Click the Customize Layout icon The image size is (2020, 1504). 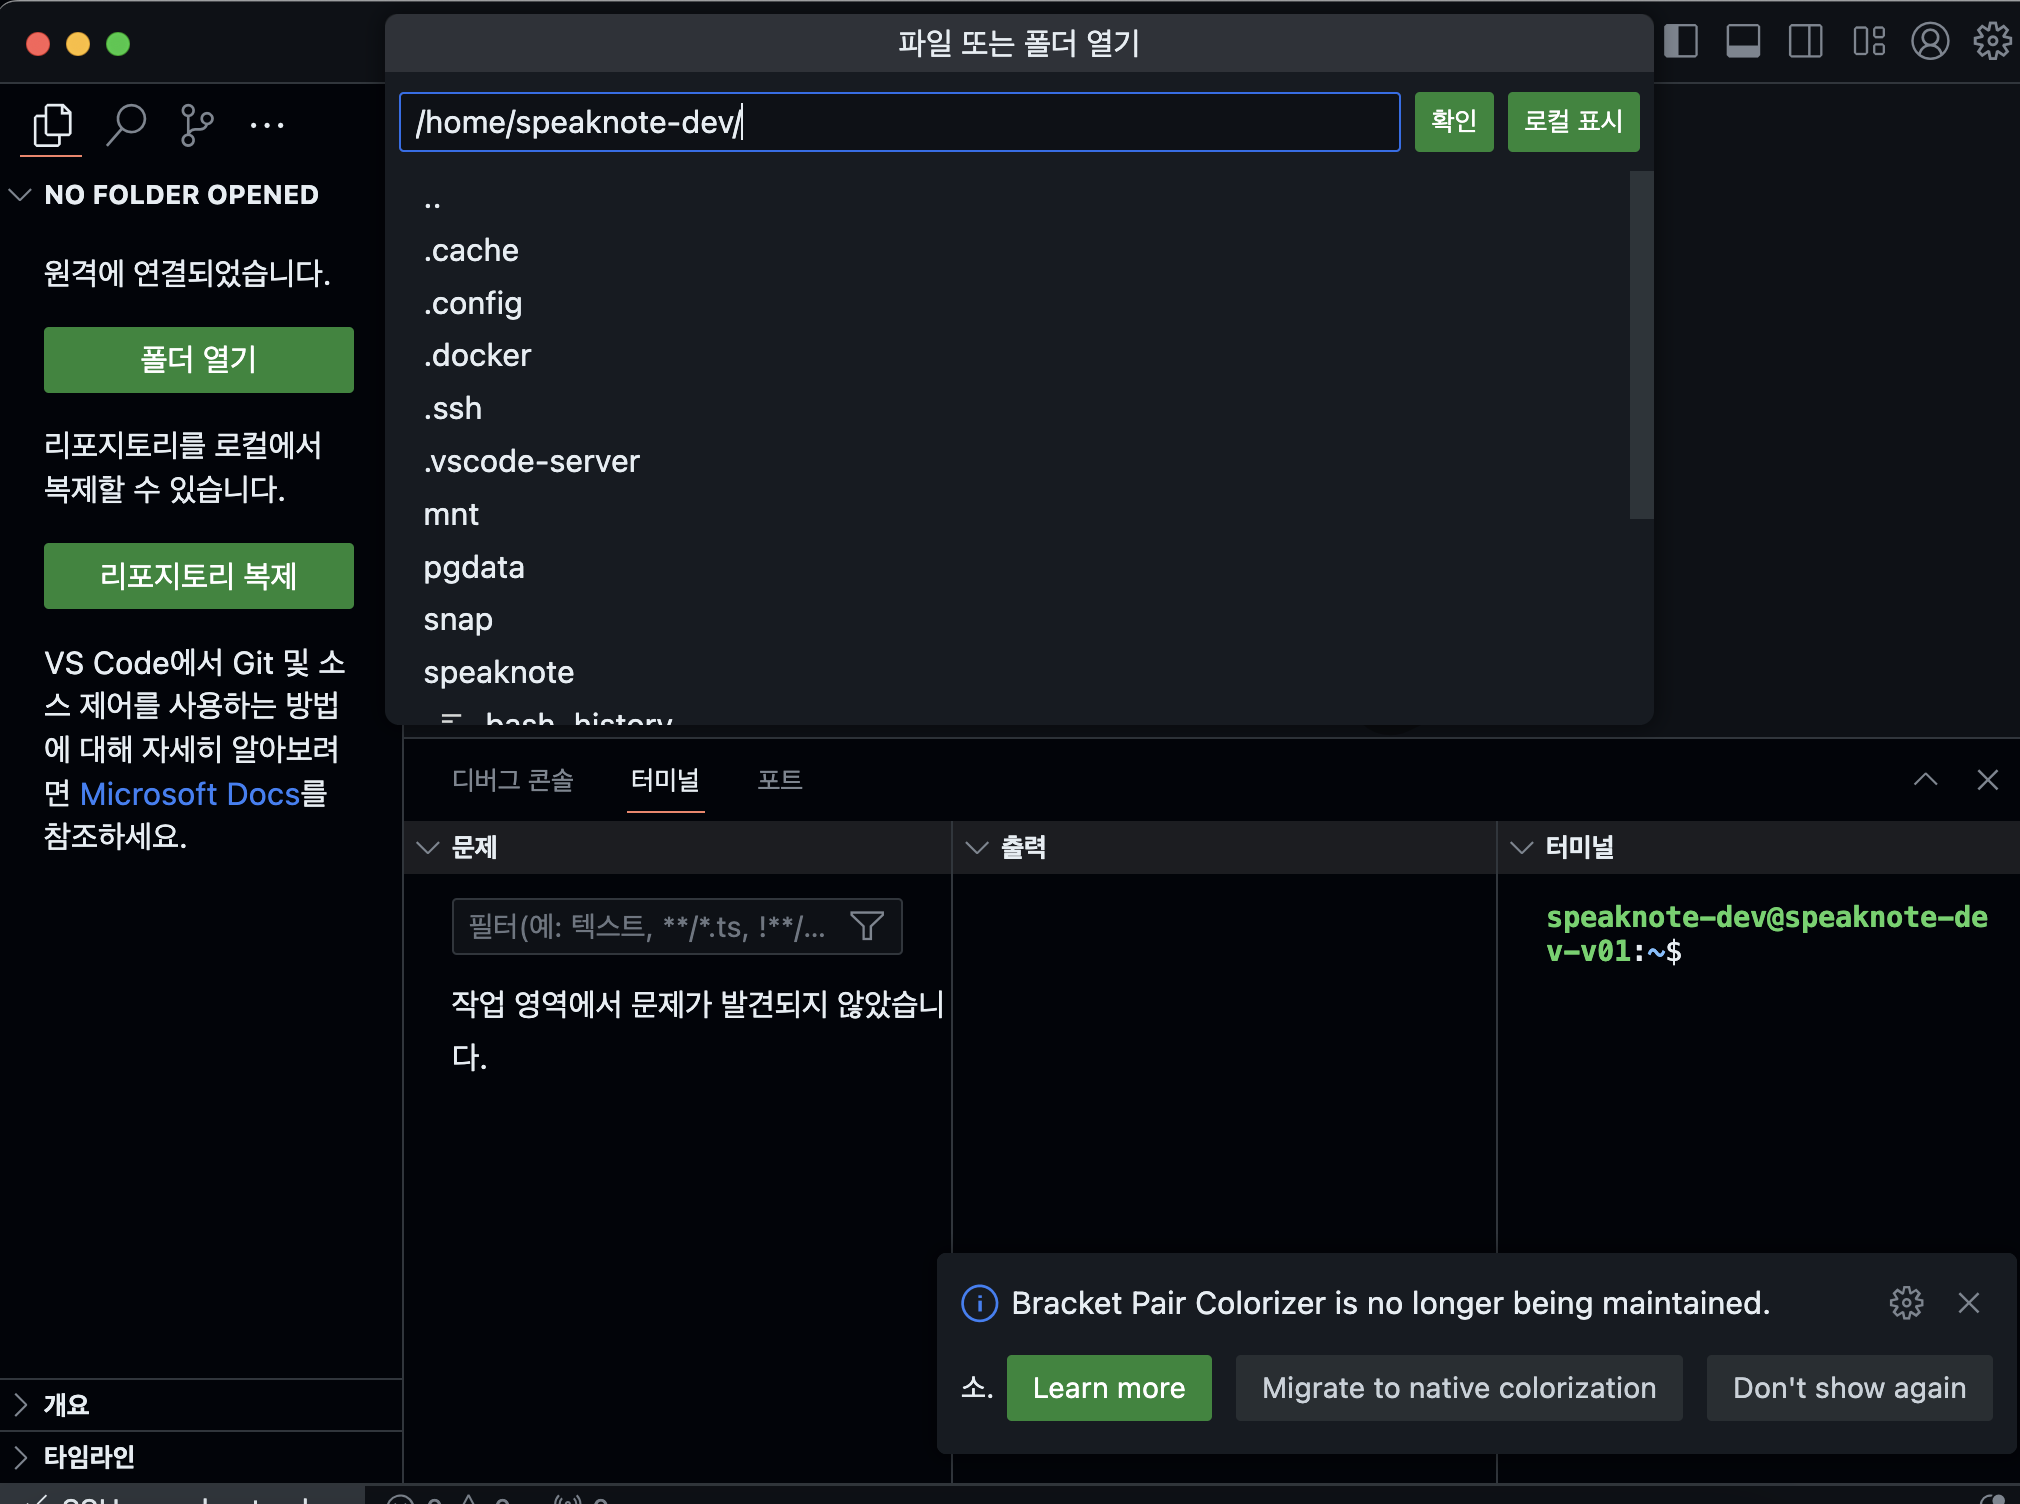[1868, 42]
